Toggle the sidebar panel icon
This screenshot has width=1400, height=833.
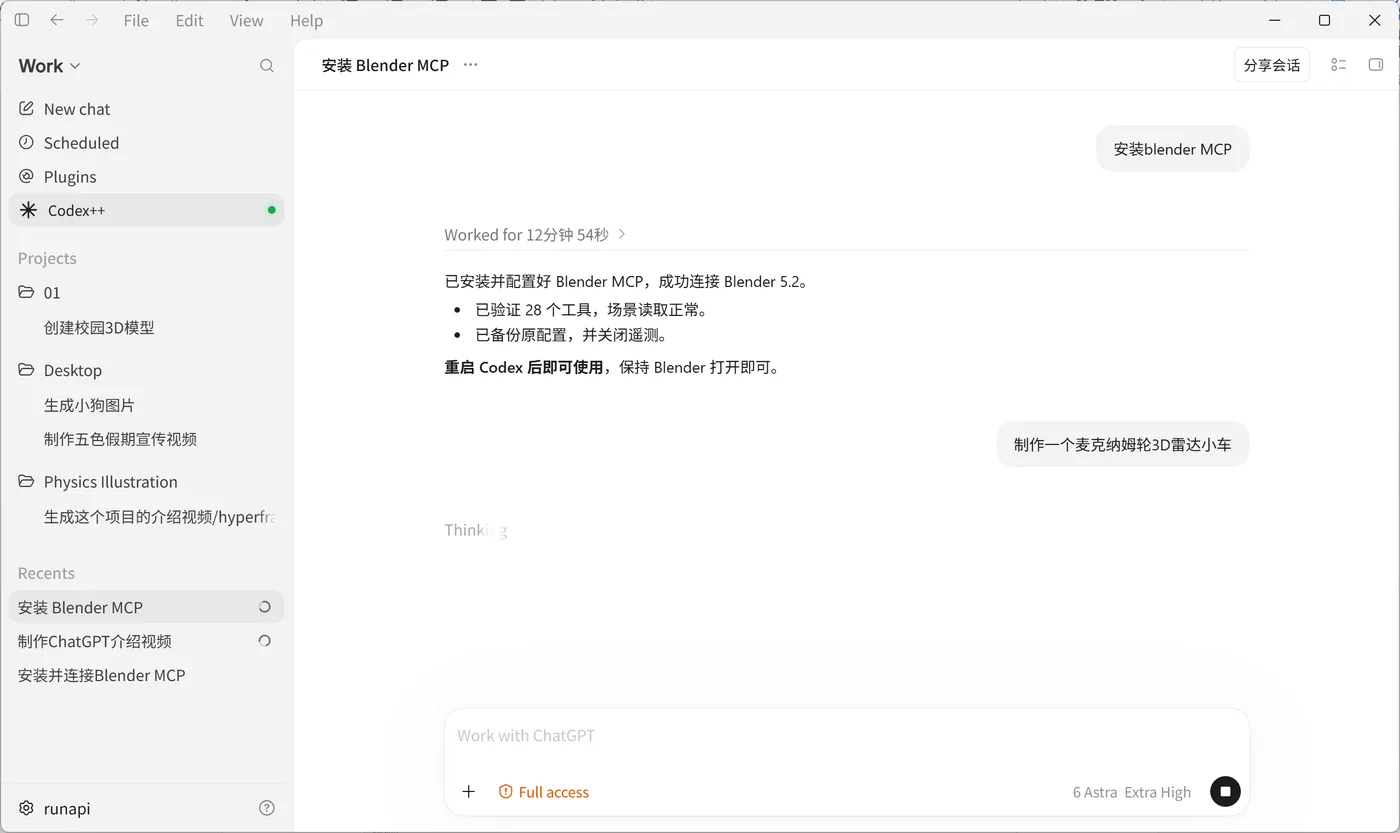[x=22, y=20]
